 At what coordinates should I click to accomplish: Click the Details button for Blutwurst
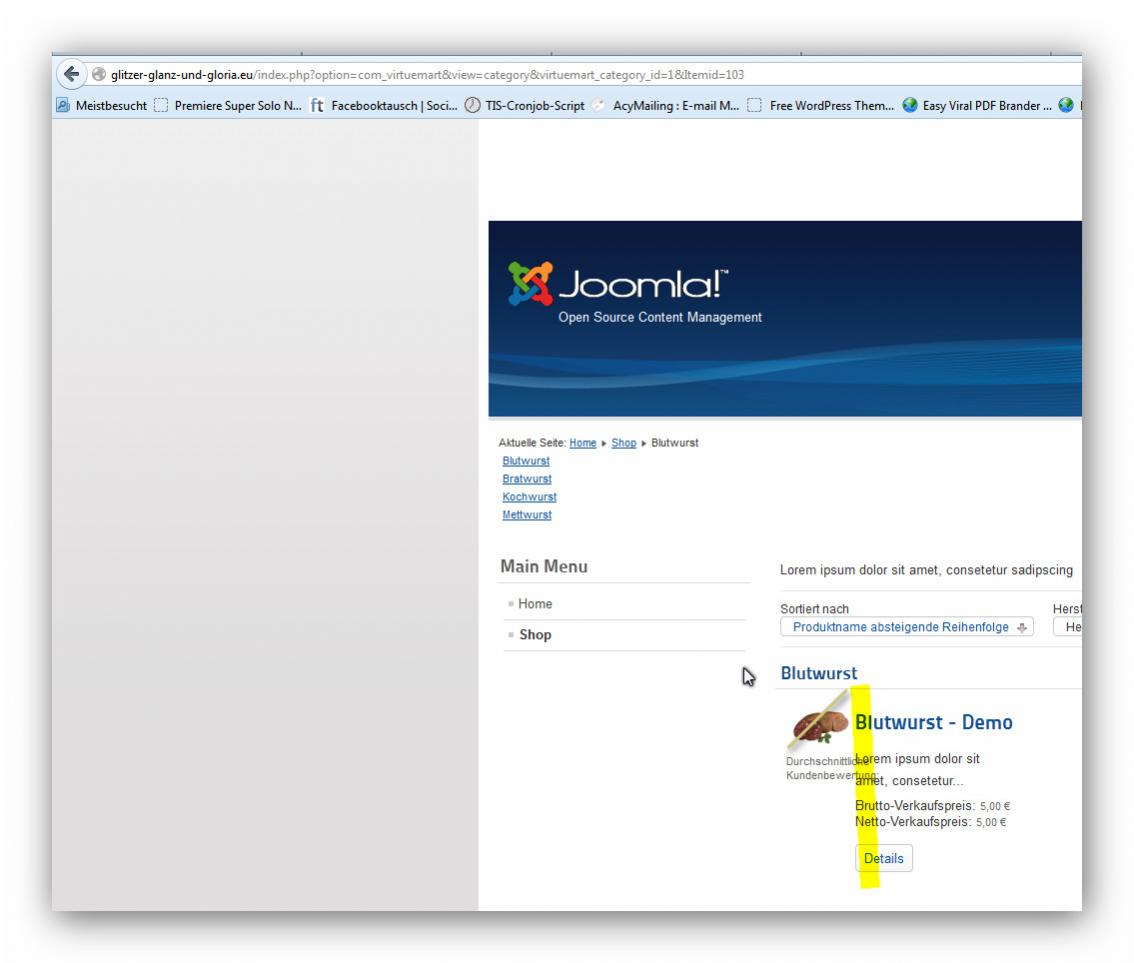pos(883,858)
